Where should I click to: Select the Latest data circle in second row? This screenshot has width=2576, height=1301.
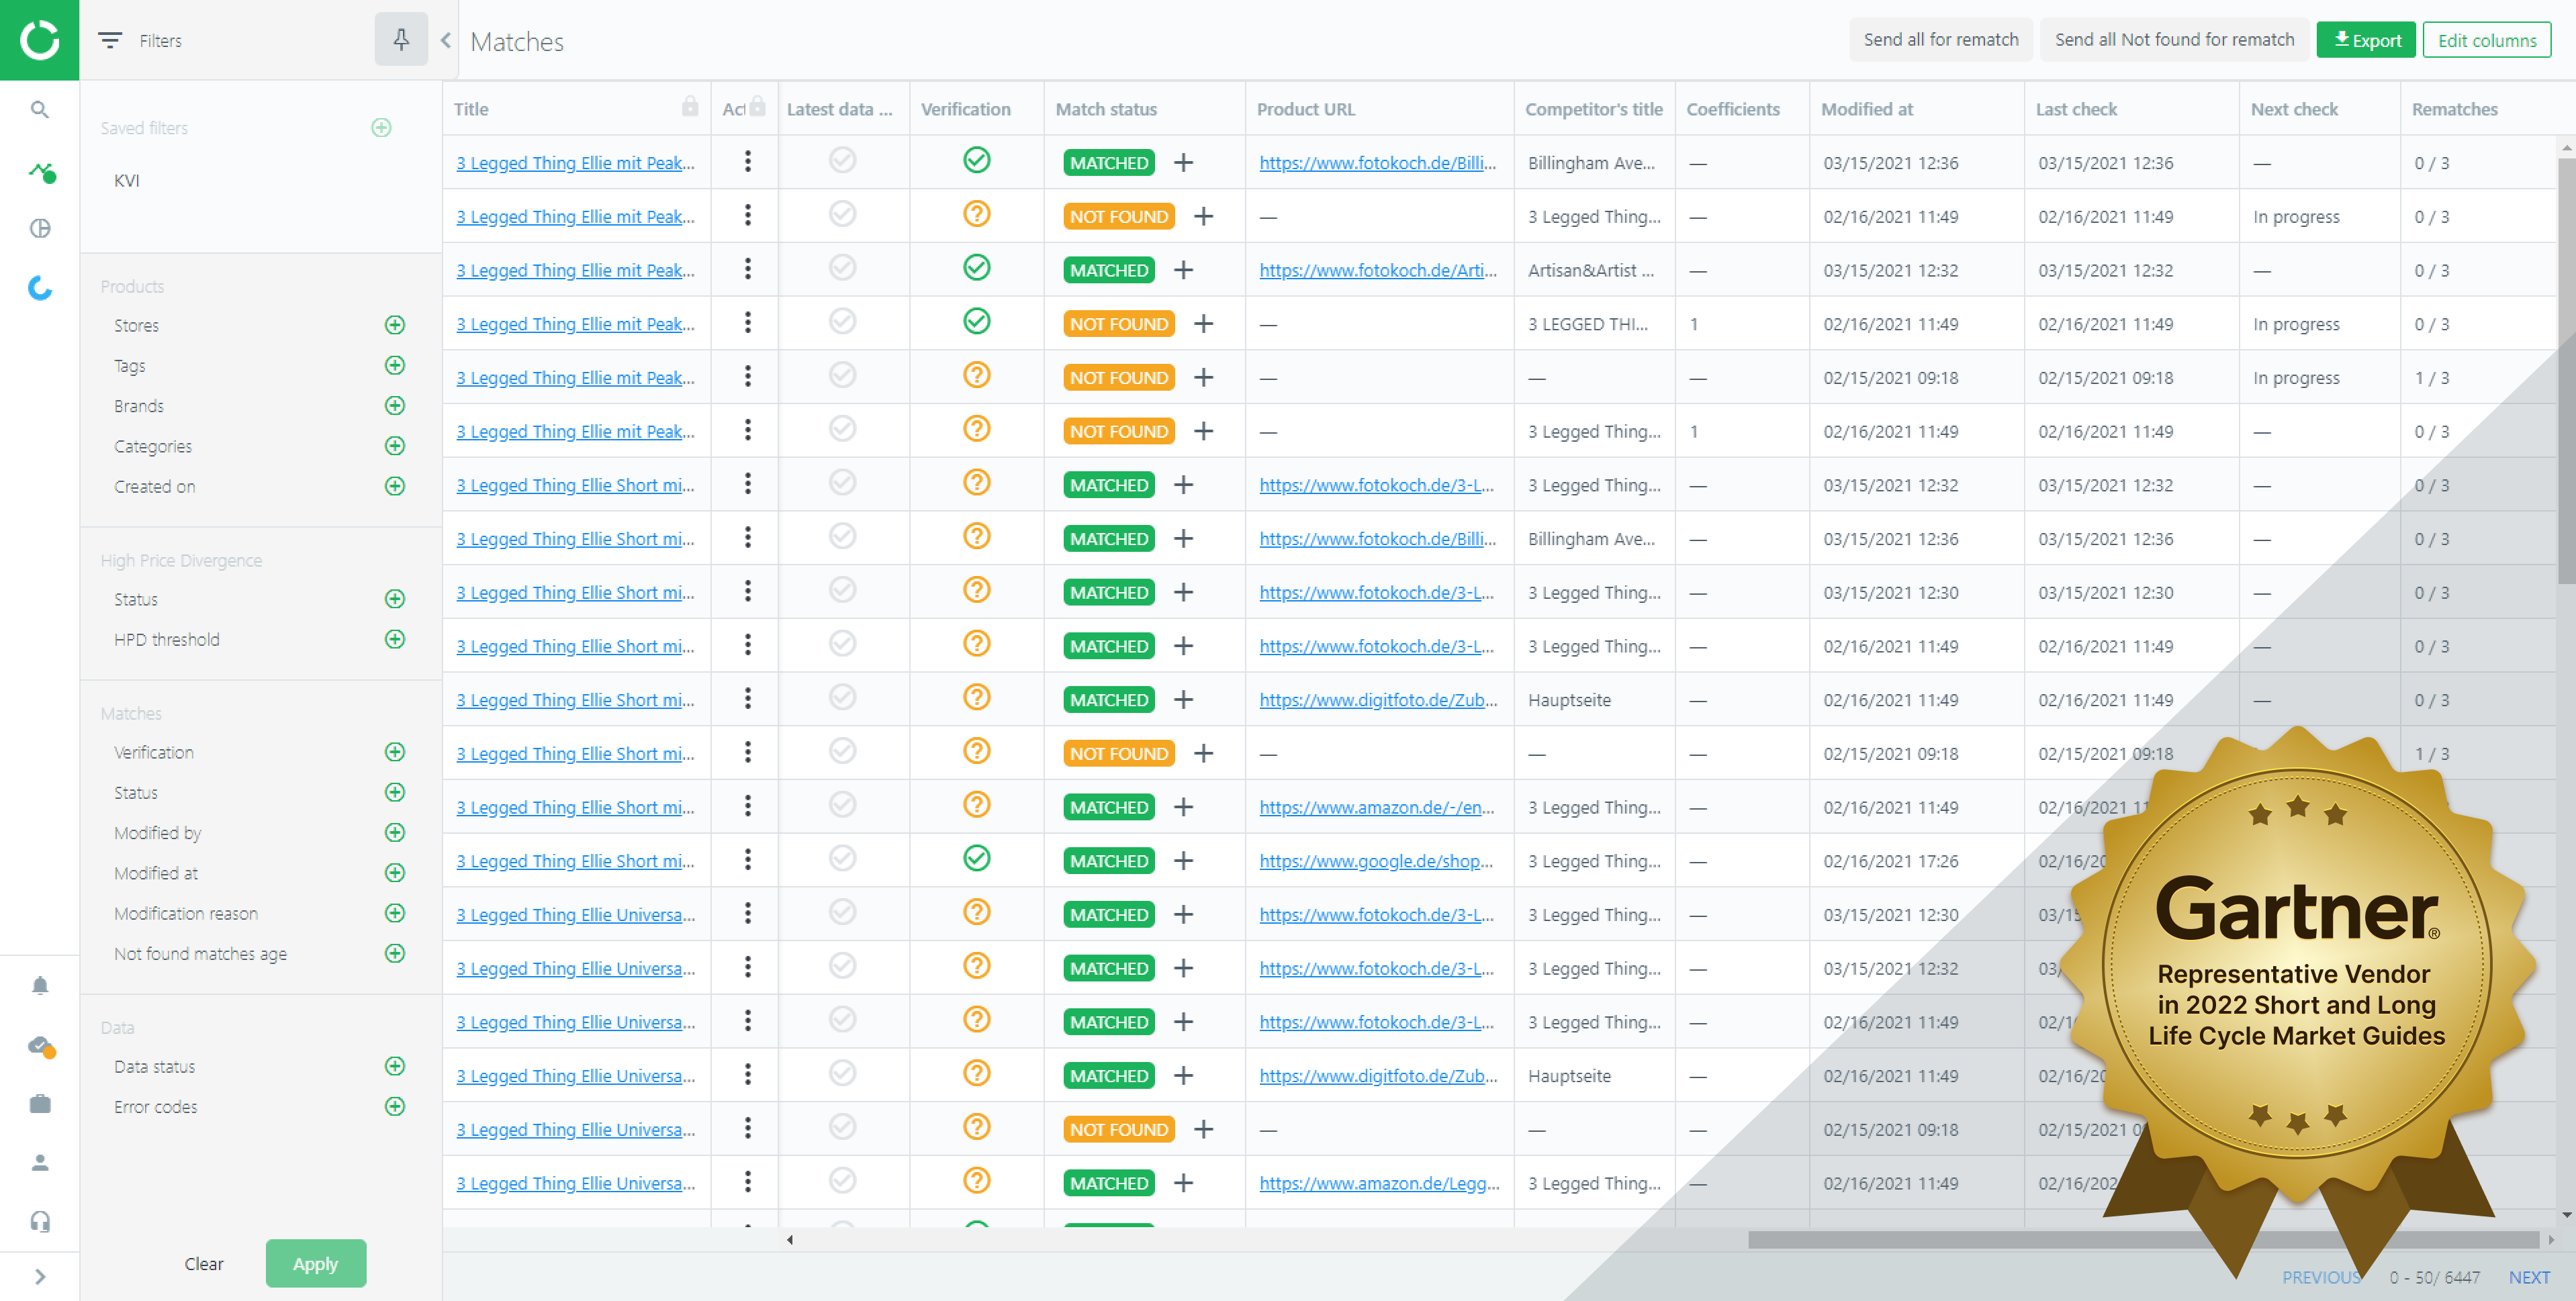[842, 214]
